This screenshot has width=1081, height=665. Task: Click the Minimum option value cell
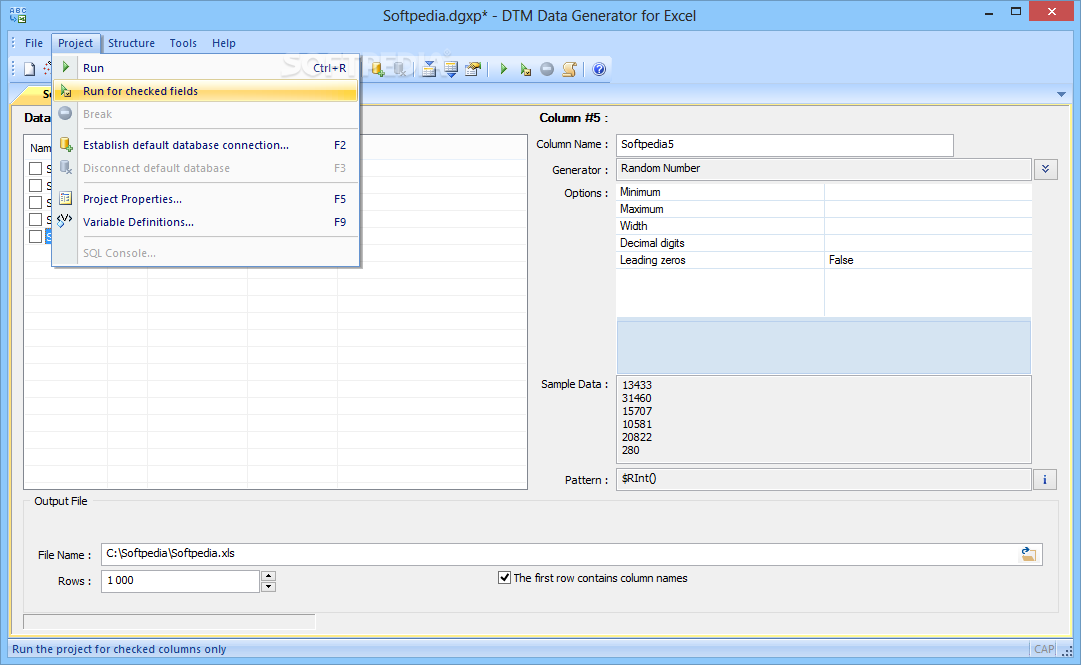[x=928, y=192]
